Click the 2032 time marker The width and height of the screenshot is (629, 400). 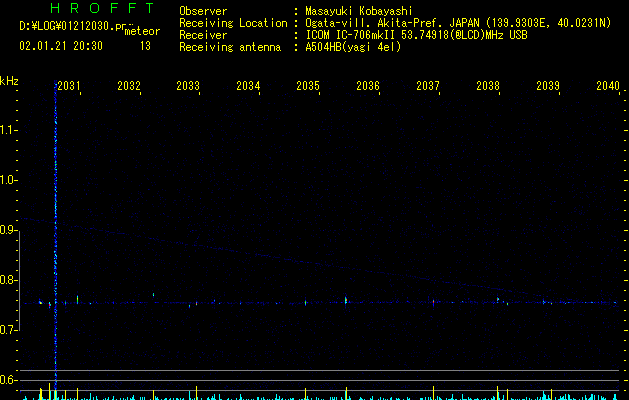point(129,86)
